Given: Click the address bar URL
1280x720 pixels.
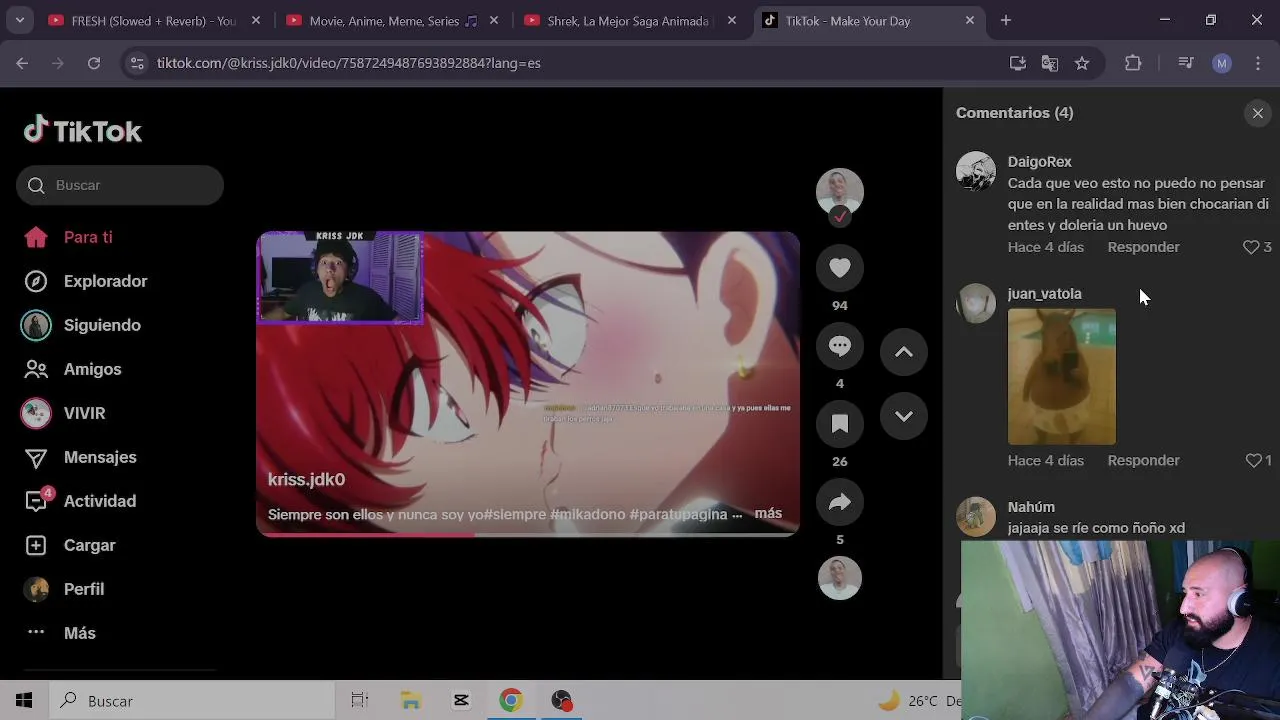Looking at the screenshot, I should (x=348, y=63).
